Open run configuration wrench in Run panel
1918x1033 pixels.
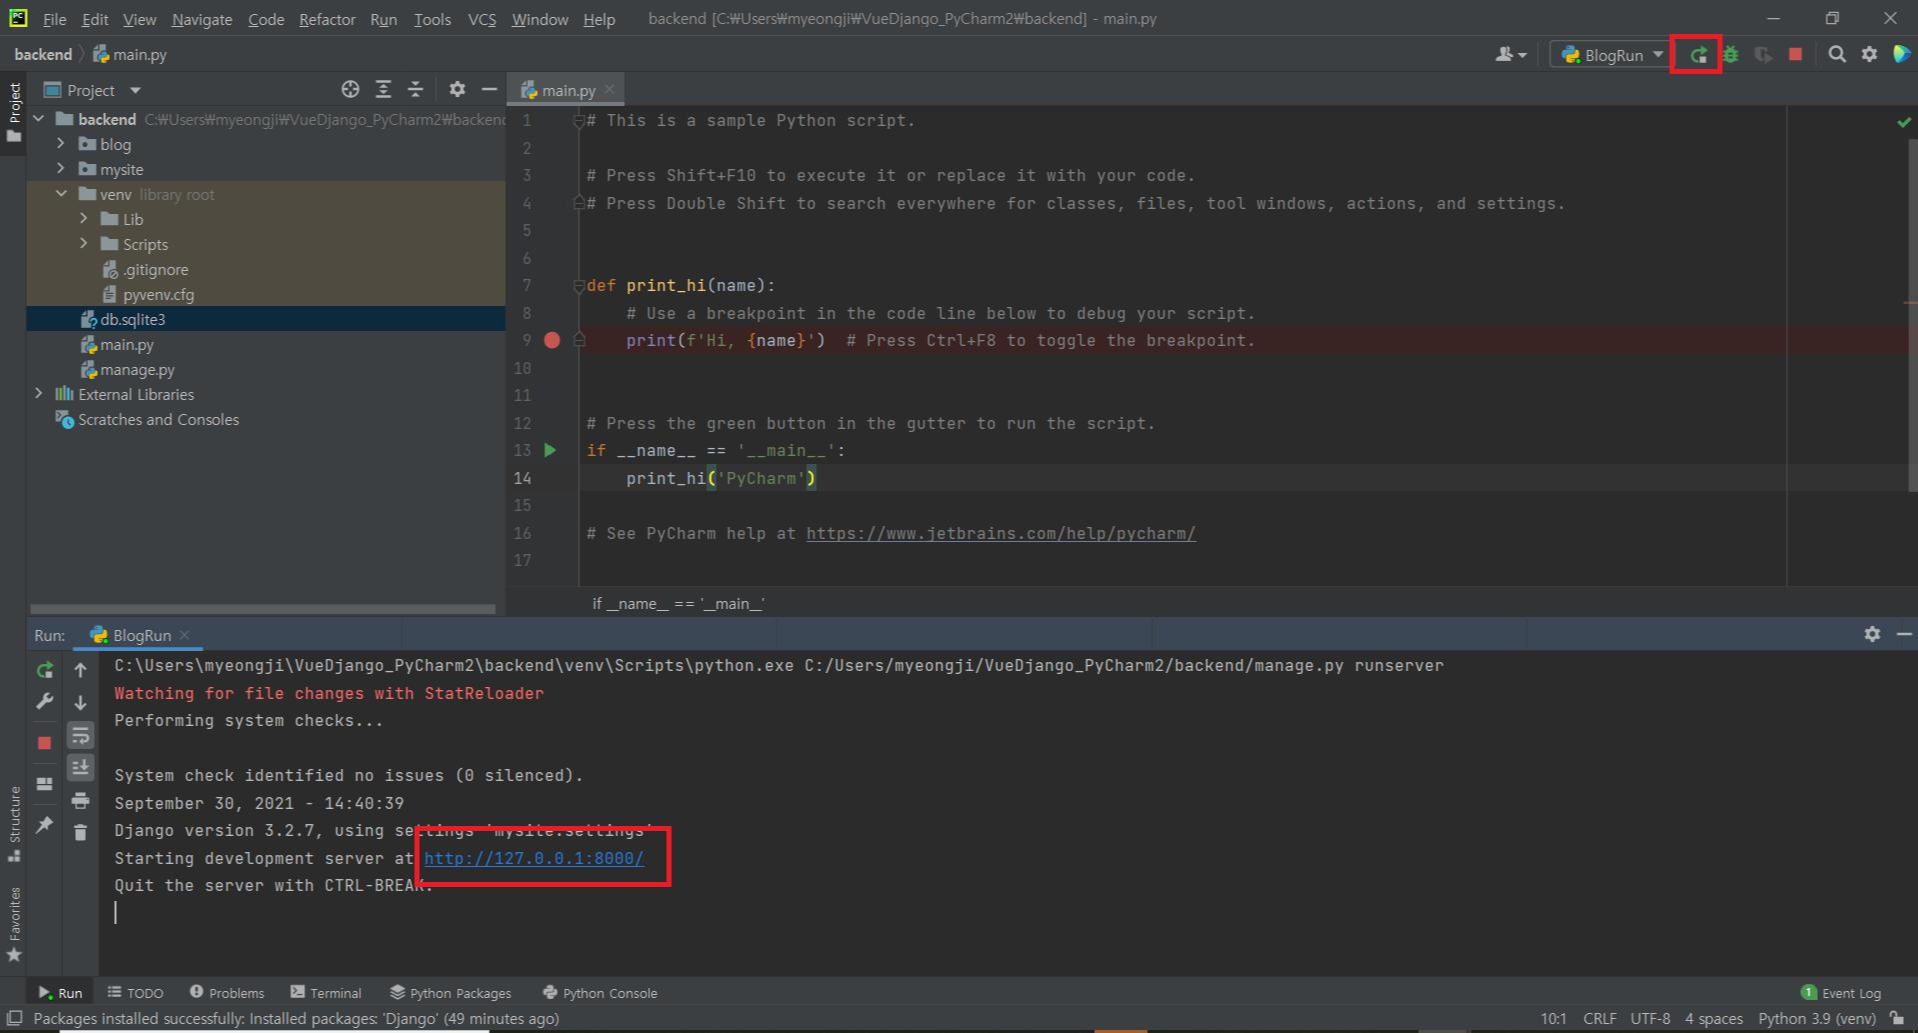pyautogui.click(x=45, y=702)
